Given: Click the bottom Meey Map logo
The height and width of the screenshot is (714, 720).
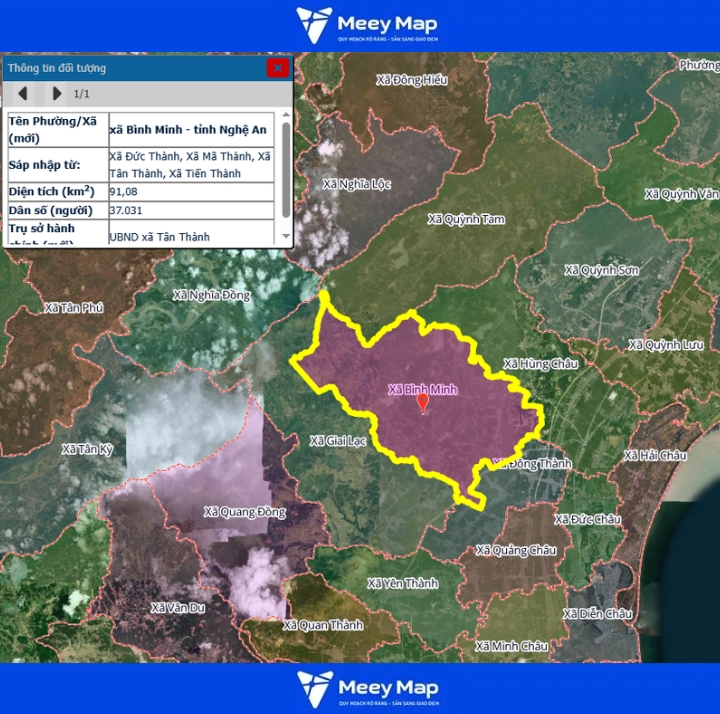Looking at the screenshot, I should pyautogui.click(x=367, y=688).
